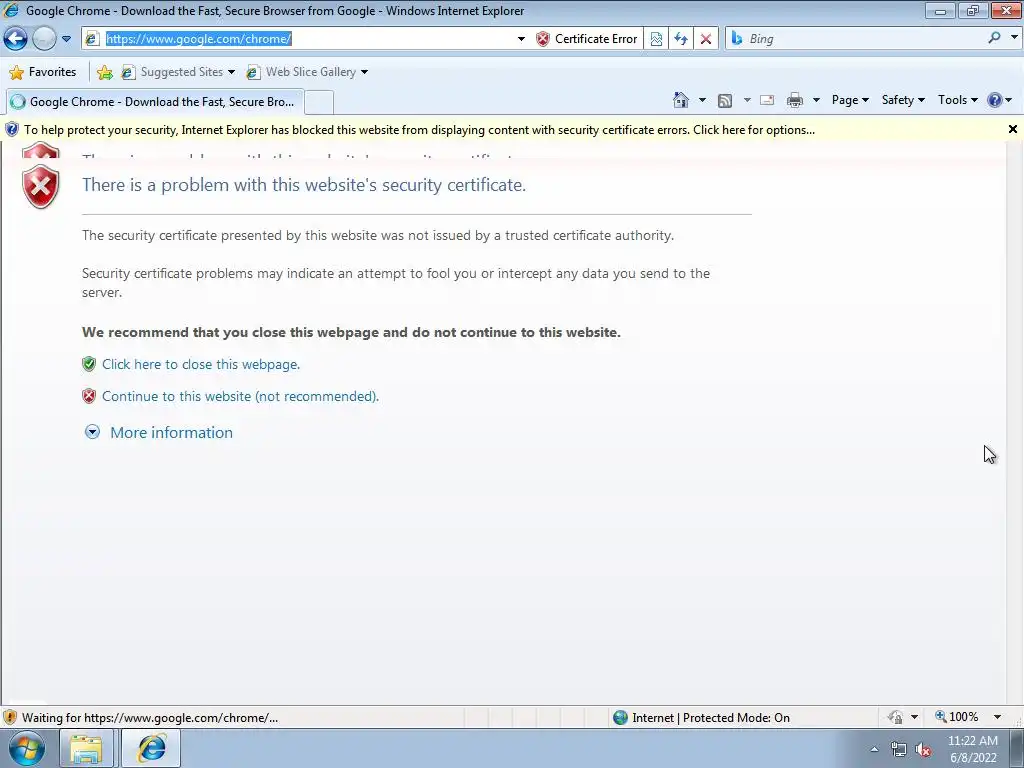This screenshot has height=768, width=1024.
Task: Click the Forward navigation button
Action: pyautogui.click(x=44, y=39)
